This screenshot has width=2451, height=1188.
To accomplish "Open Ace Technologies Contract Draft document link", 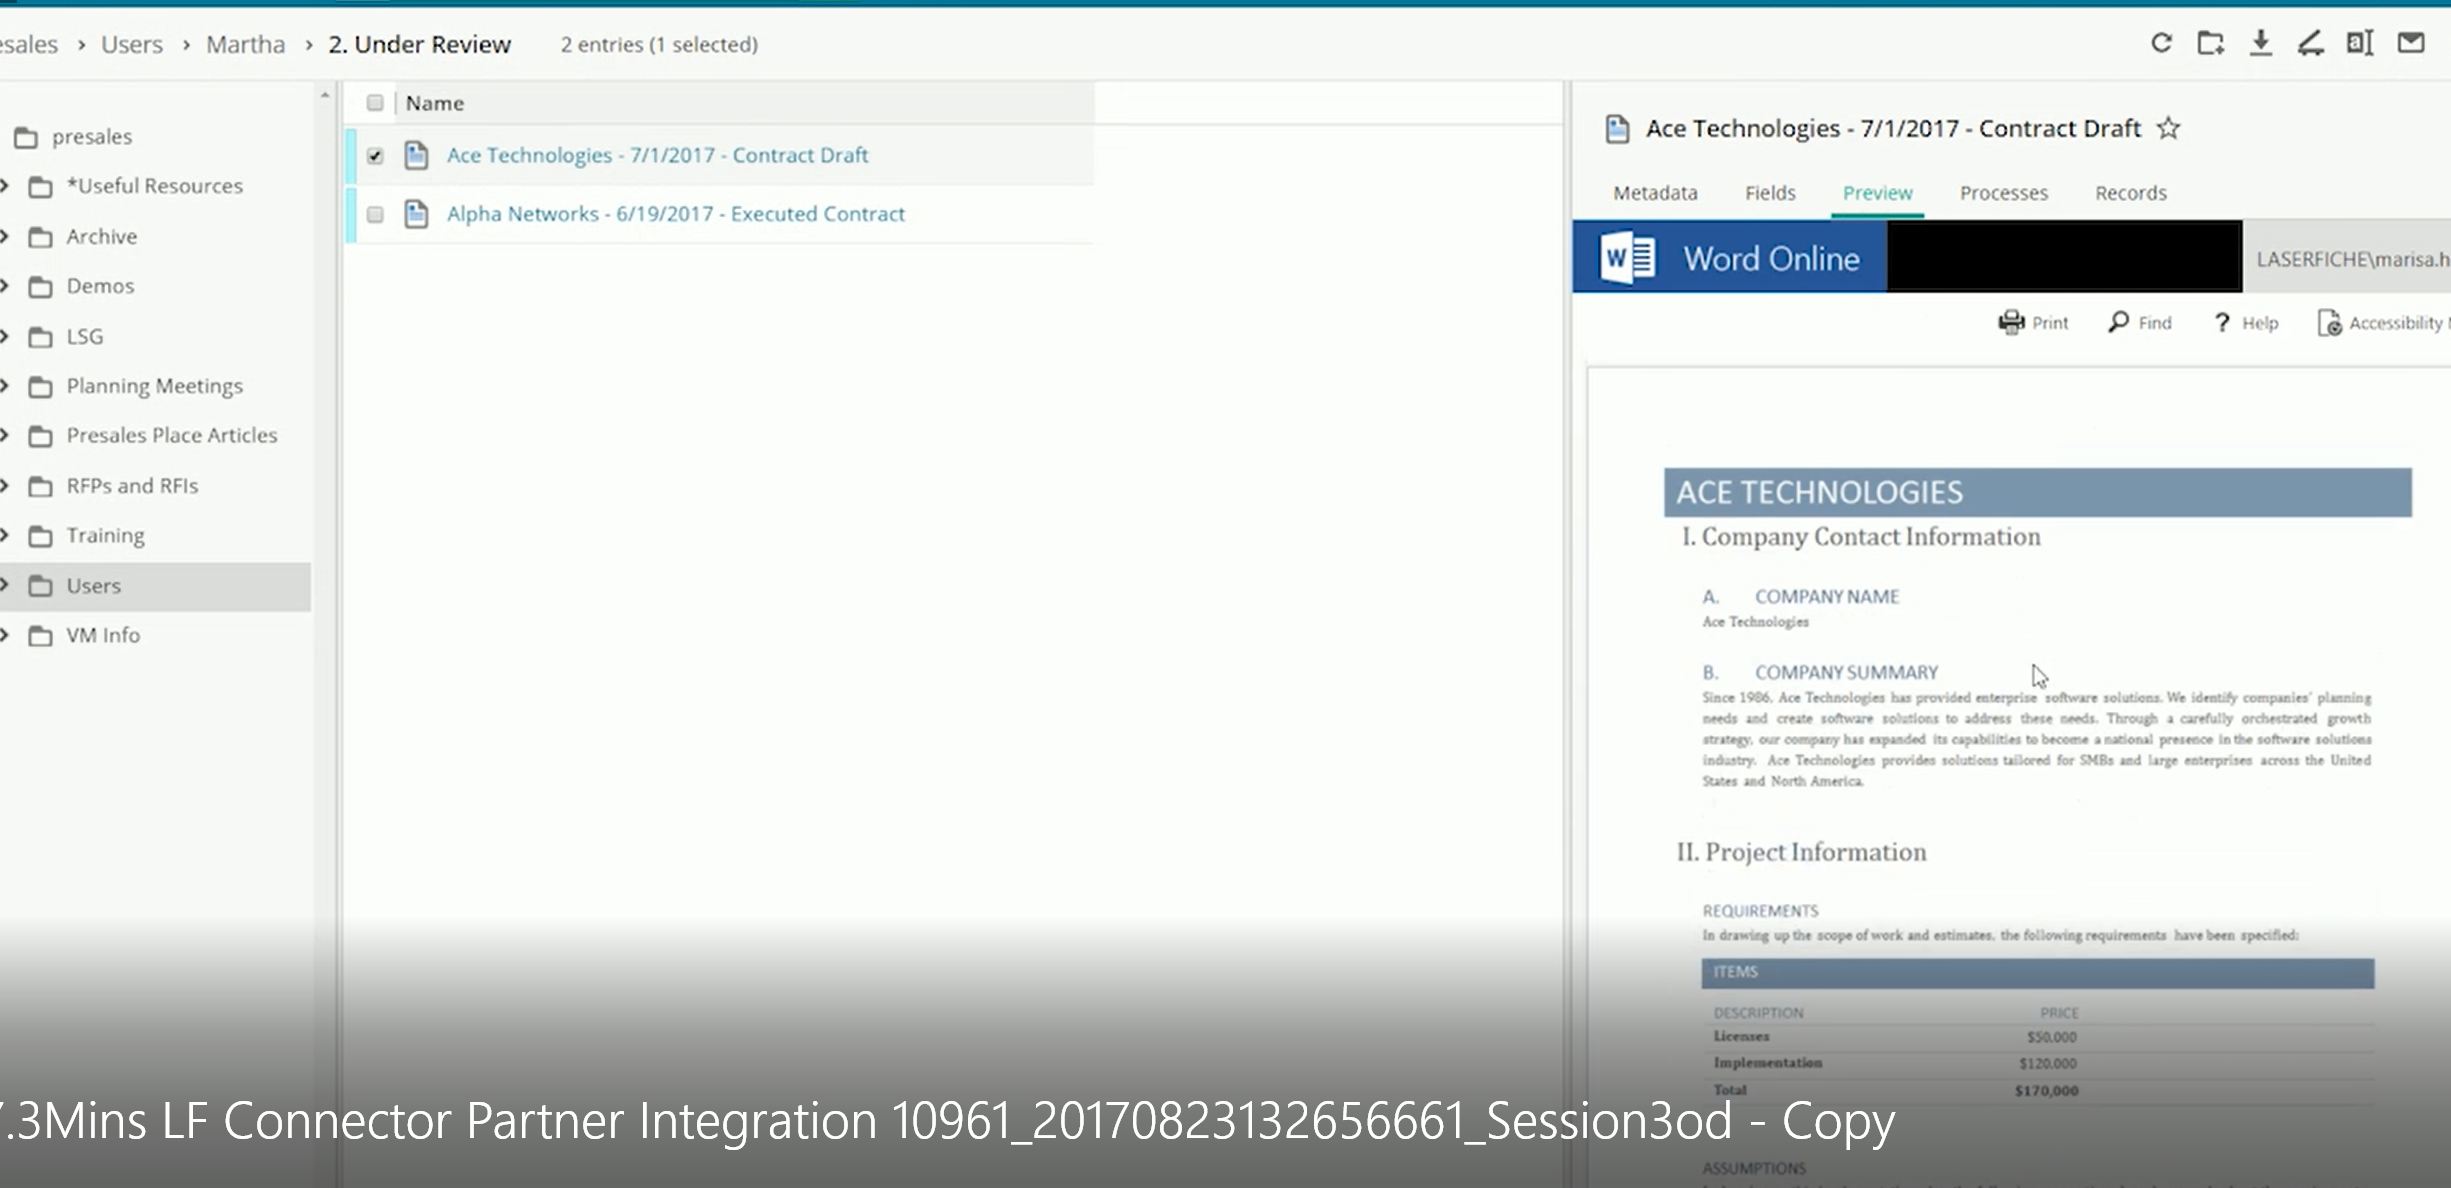I will [657, 155].
